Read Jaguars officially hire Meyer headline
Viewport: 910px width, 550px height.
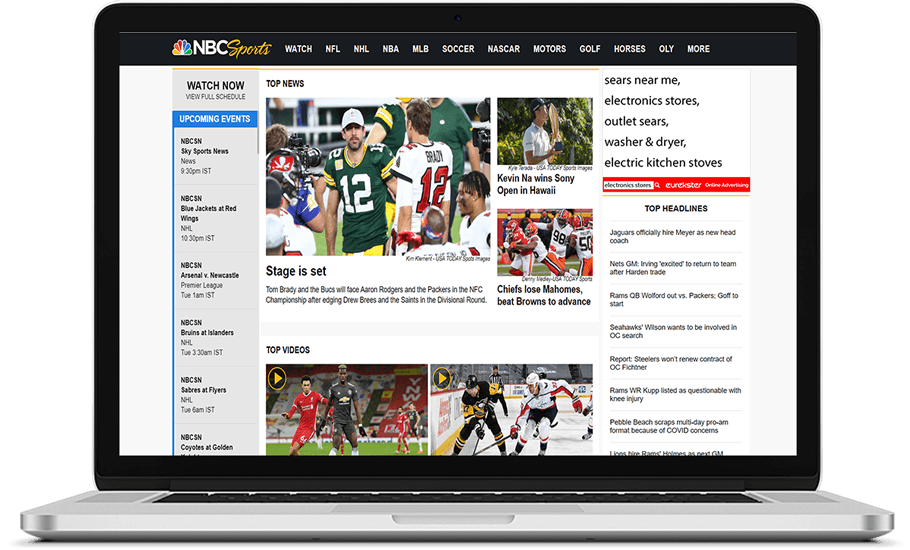[673, 237]
